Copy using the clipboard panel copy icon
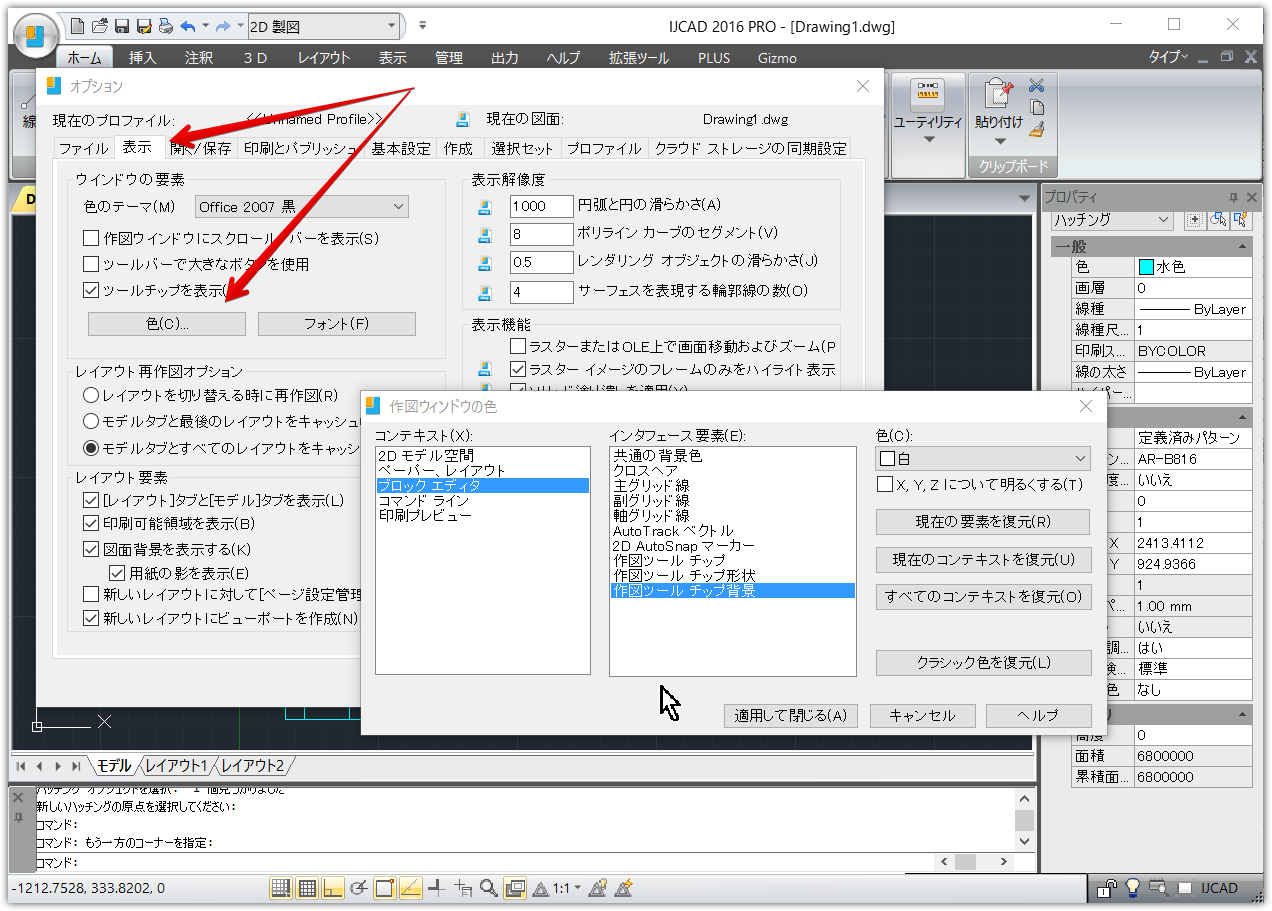 point(1037,107)
